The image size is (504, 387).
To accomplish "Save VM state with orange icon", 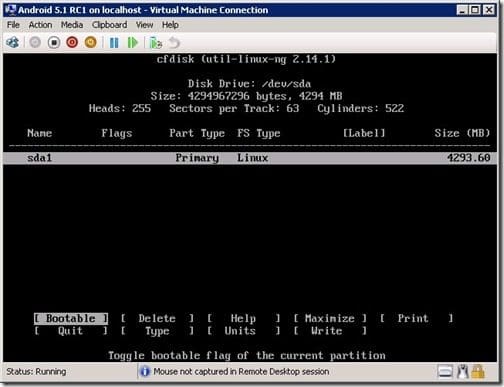I will pos(91,43).
